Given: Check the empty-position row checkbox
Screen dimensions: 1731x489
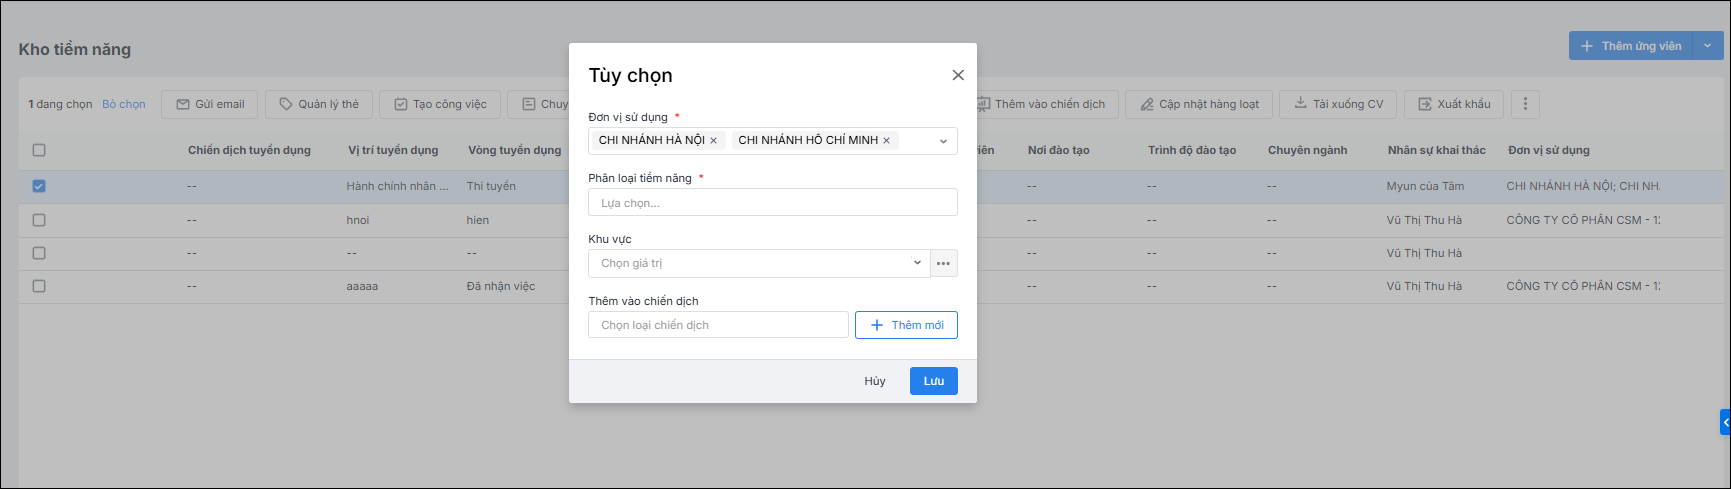Looking at the screenshot, I should [x=39, y=253].
